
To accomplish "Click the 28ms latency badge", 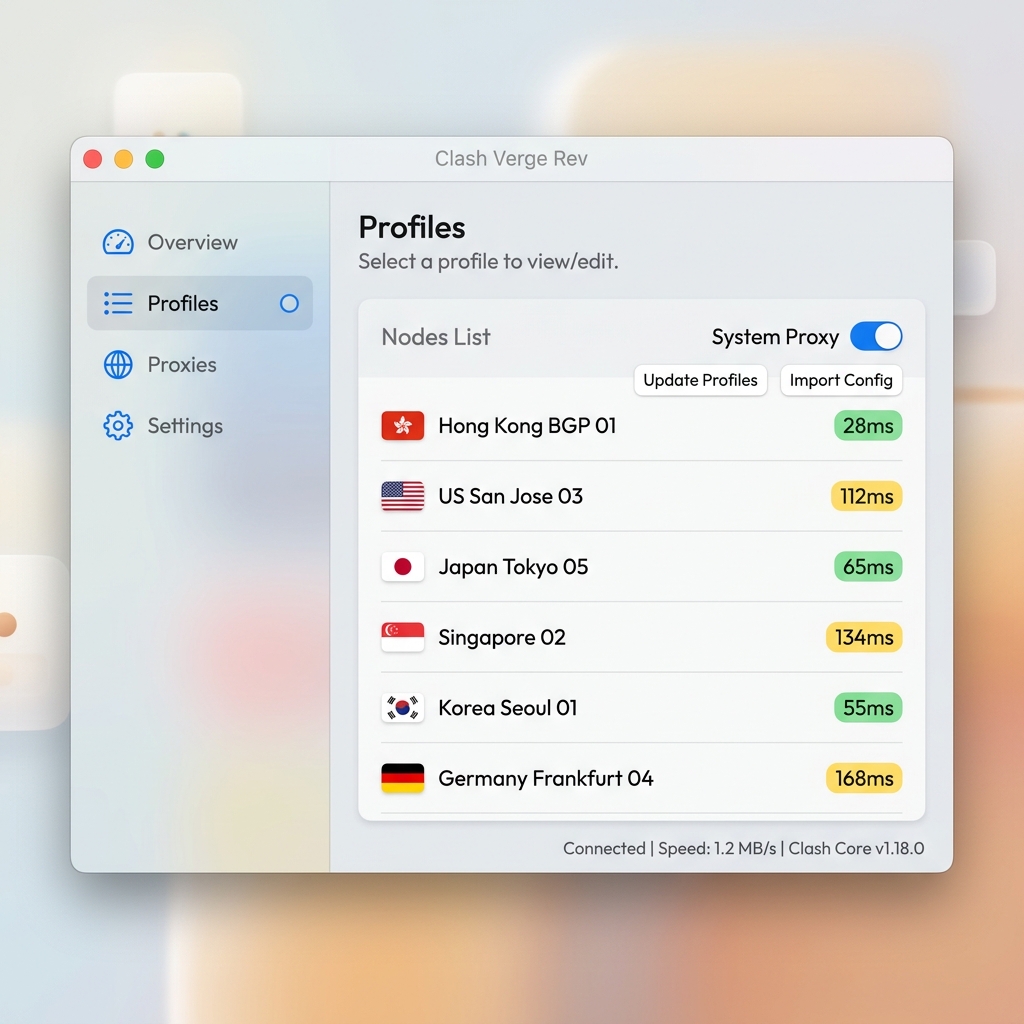I will 868,426.
